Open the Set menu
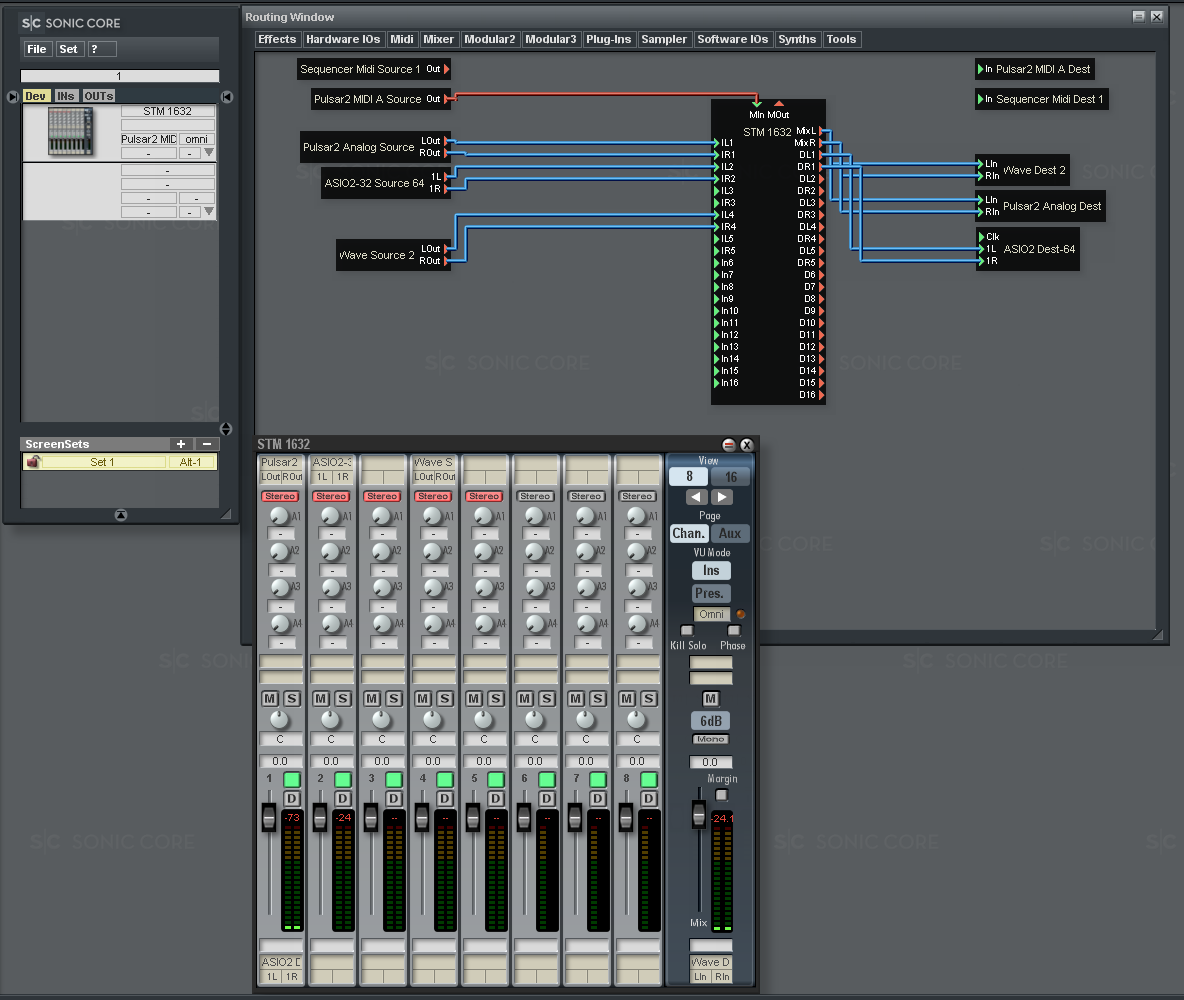This screenshot has width=1184, height=1000. pos(69,49)
